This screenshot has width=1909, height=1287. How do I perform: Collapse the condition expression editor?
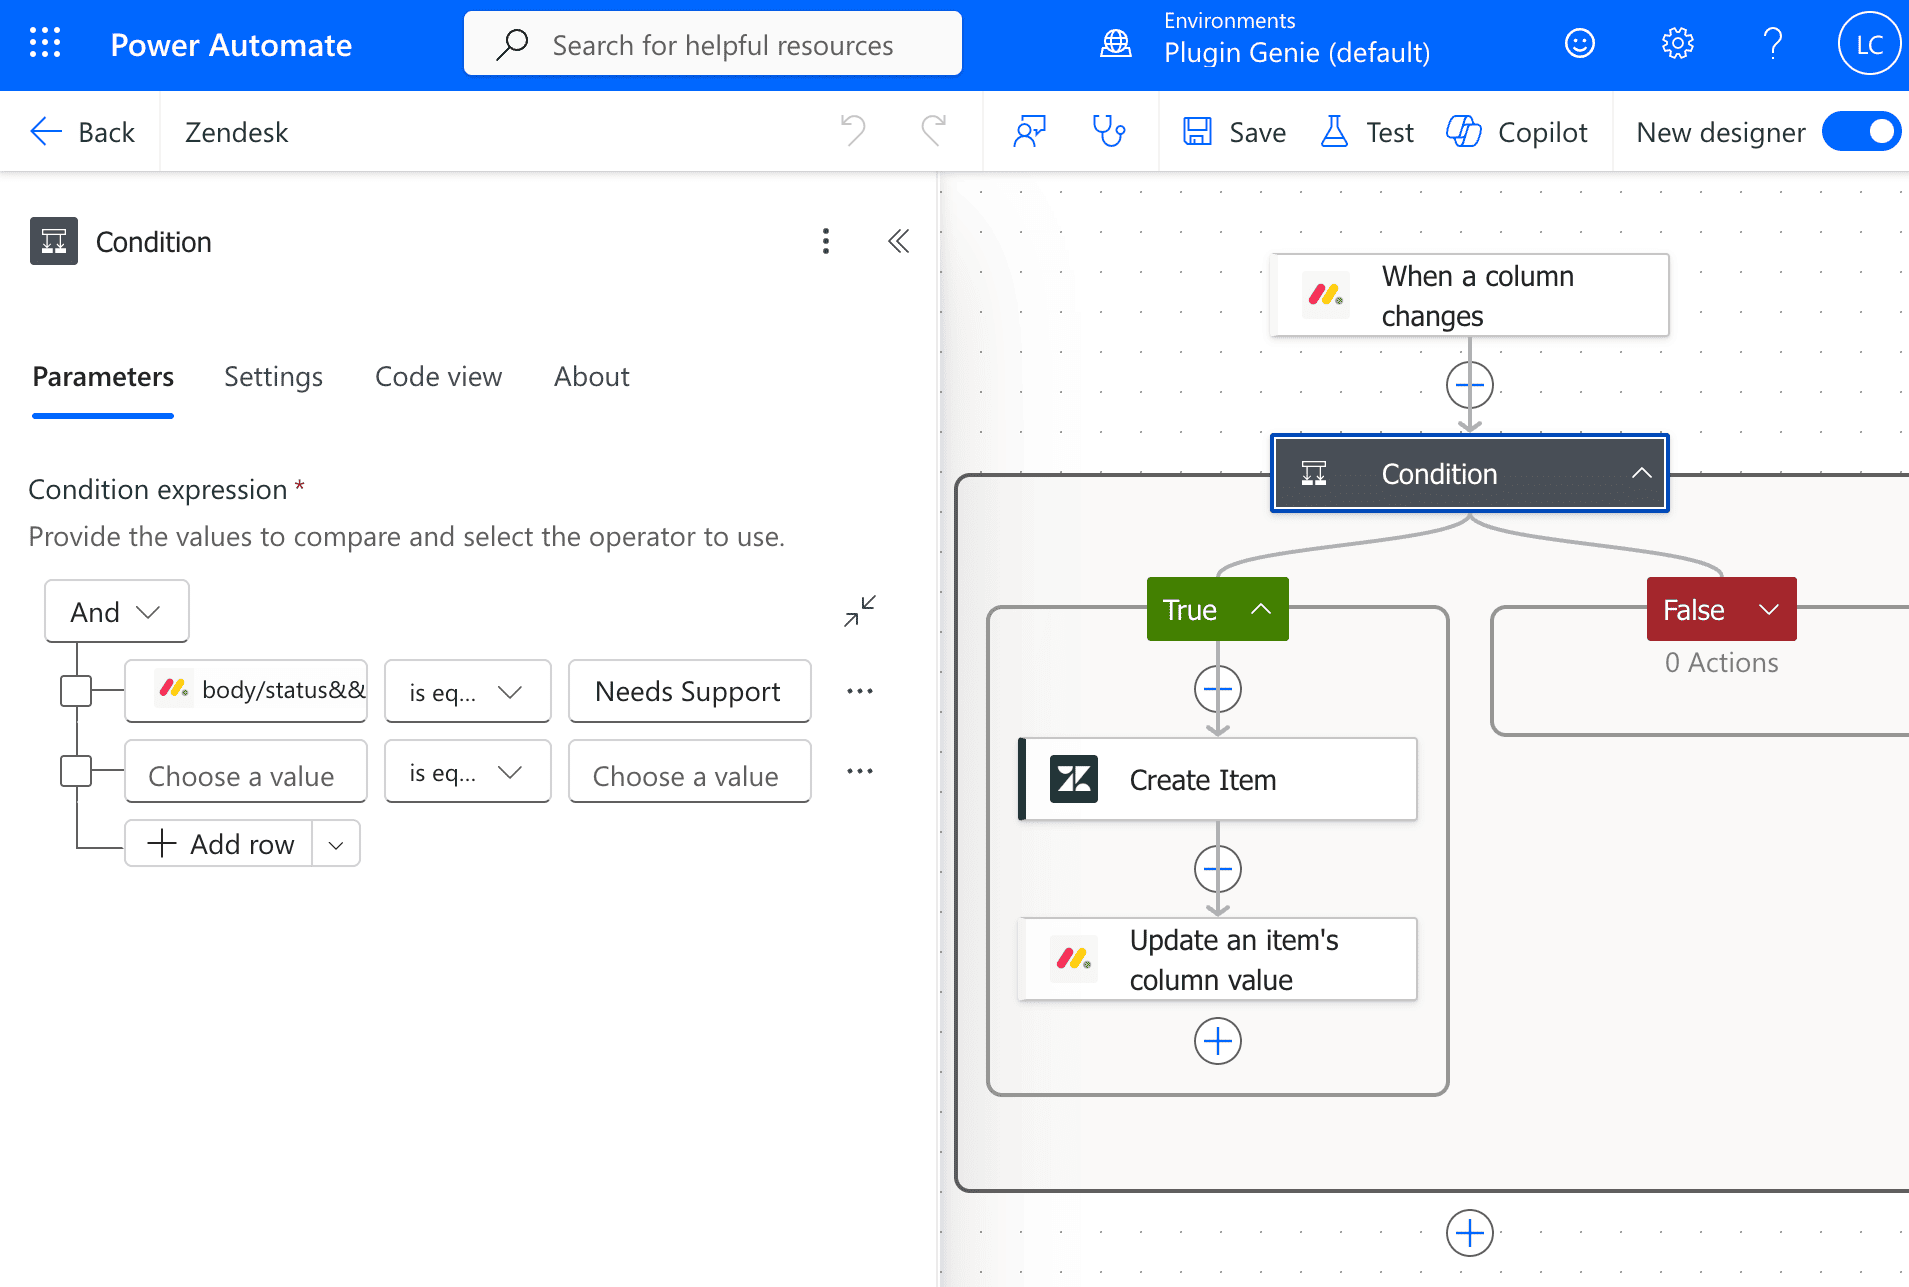click(860, 611)
